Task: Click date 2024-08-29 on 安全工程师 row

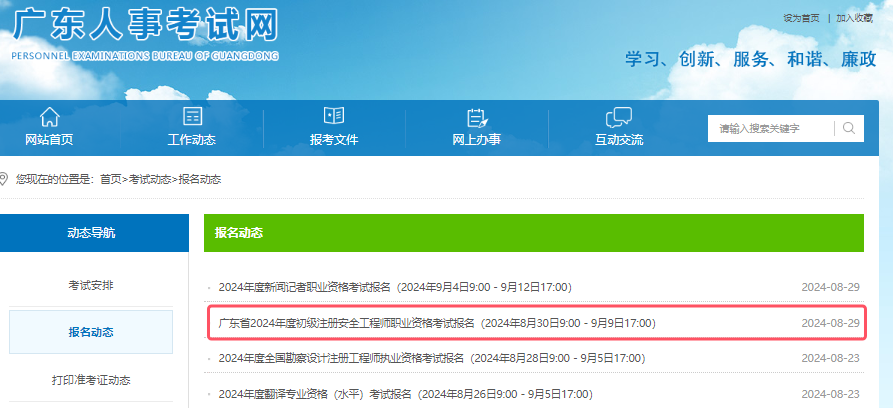Action: coord(830,323)
